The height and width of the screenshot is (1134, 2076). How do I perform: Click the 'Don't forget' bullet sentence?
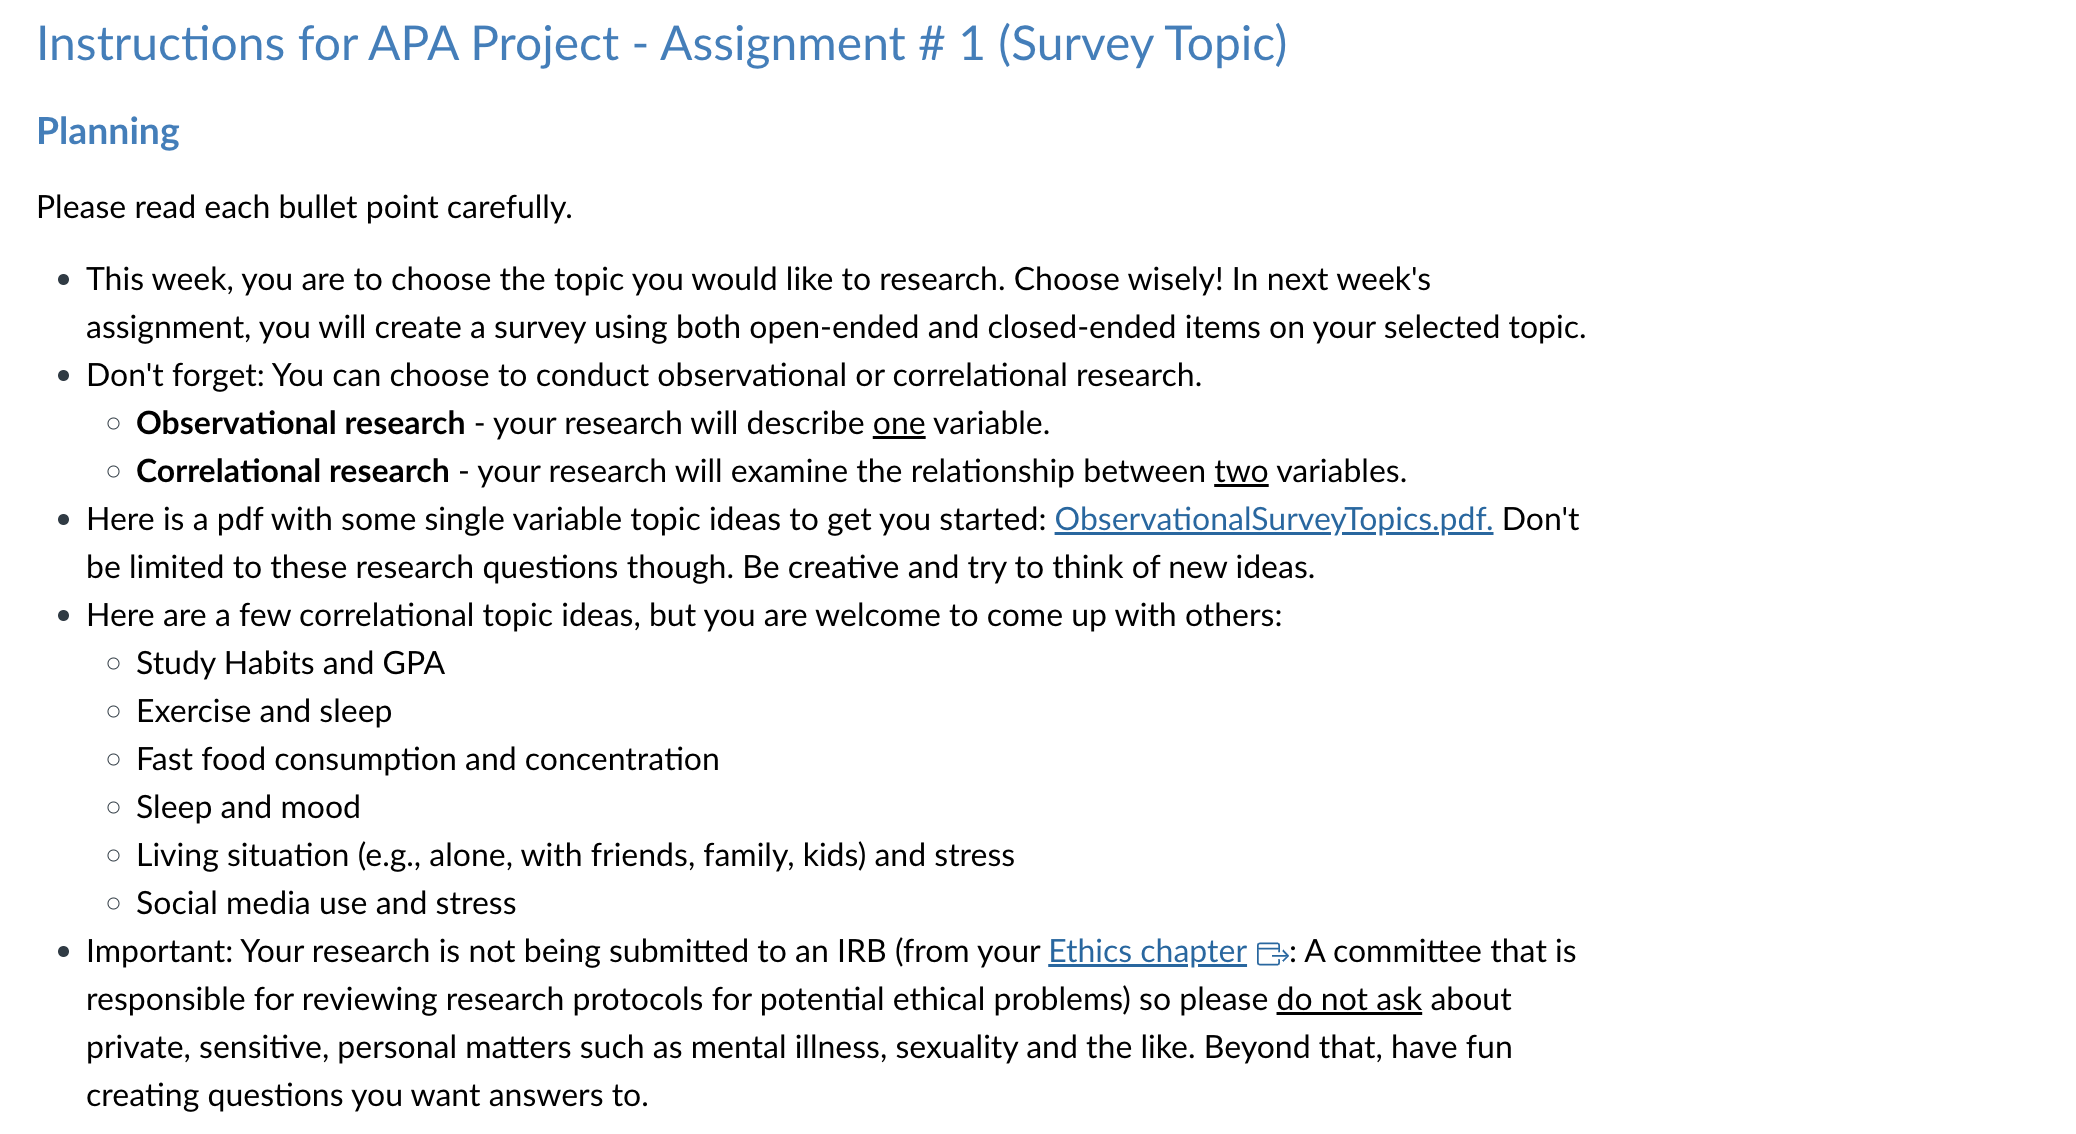(x=644, y=375)
